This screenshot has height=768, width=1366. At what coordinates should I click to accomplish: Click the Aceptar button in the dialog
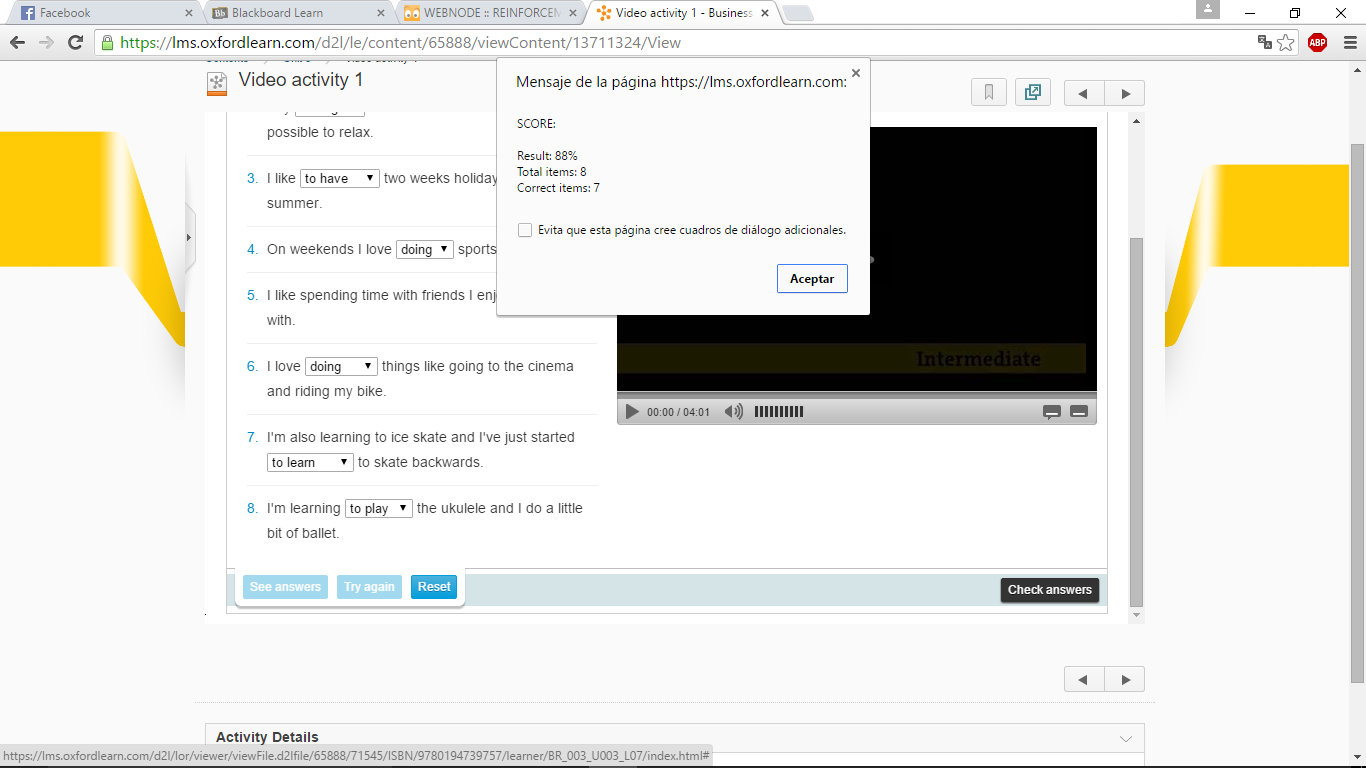812,279
